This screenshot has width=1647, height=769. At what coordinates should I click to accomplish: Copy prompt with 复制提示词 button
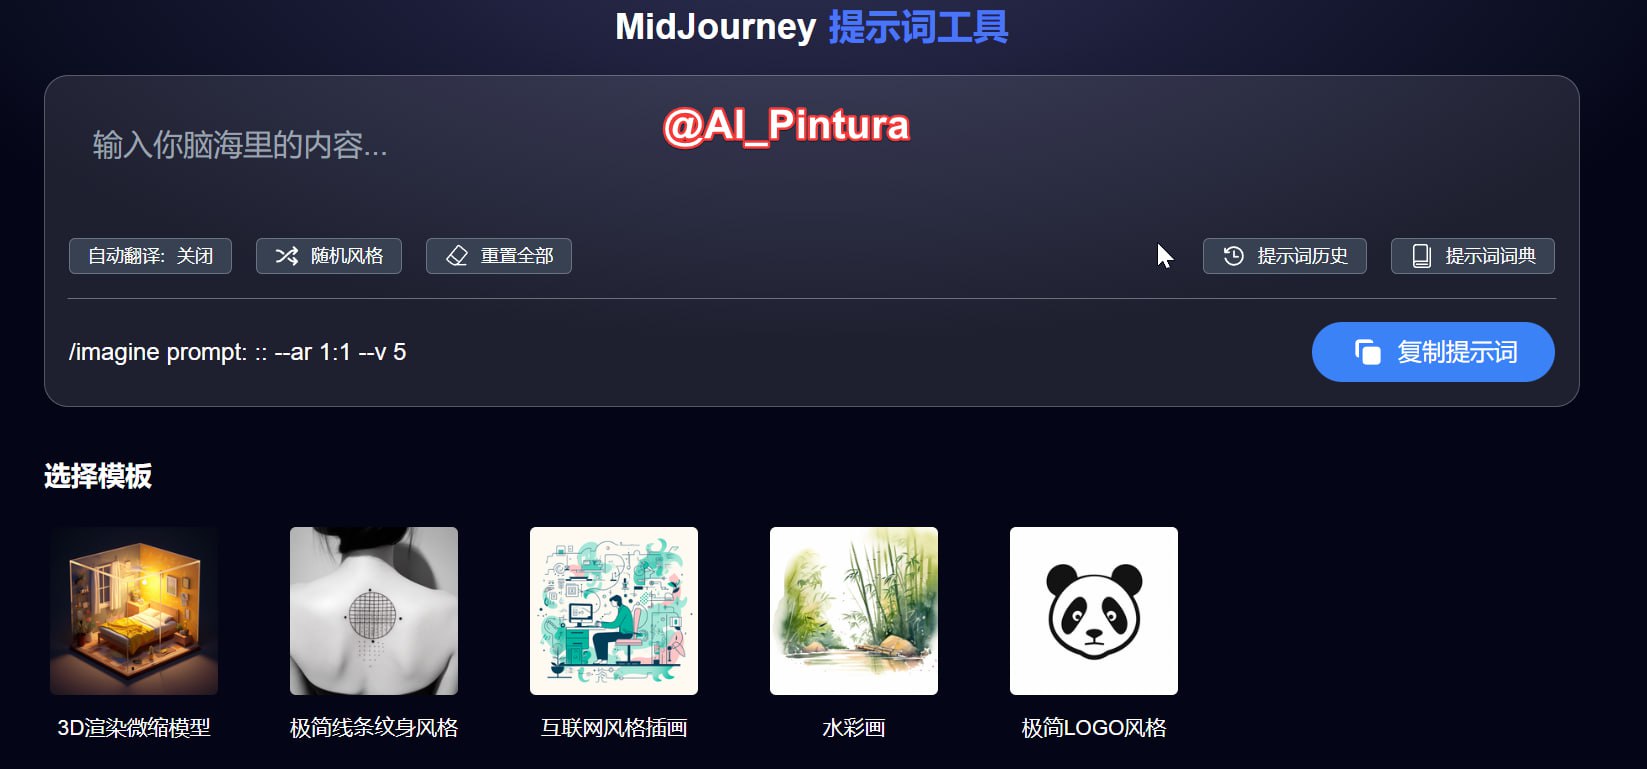pyautogui.click(x=1433, y=352)
